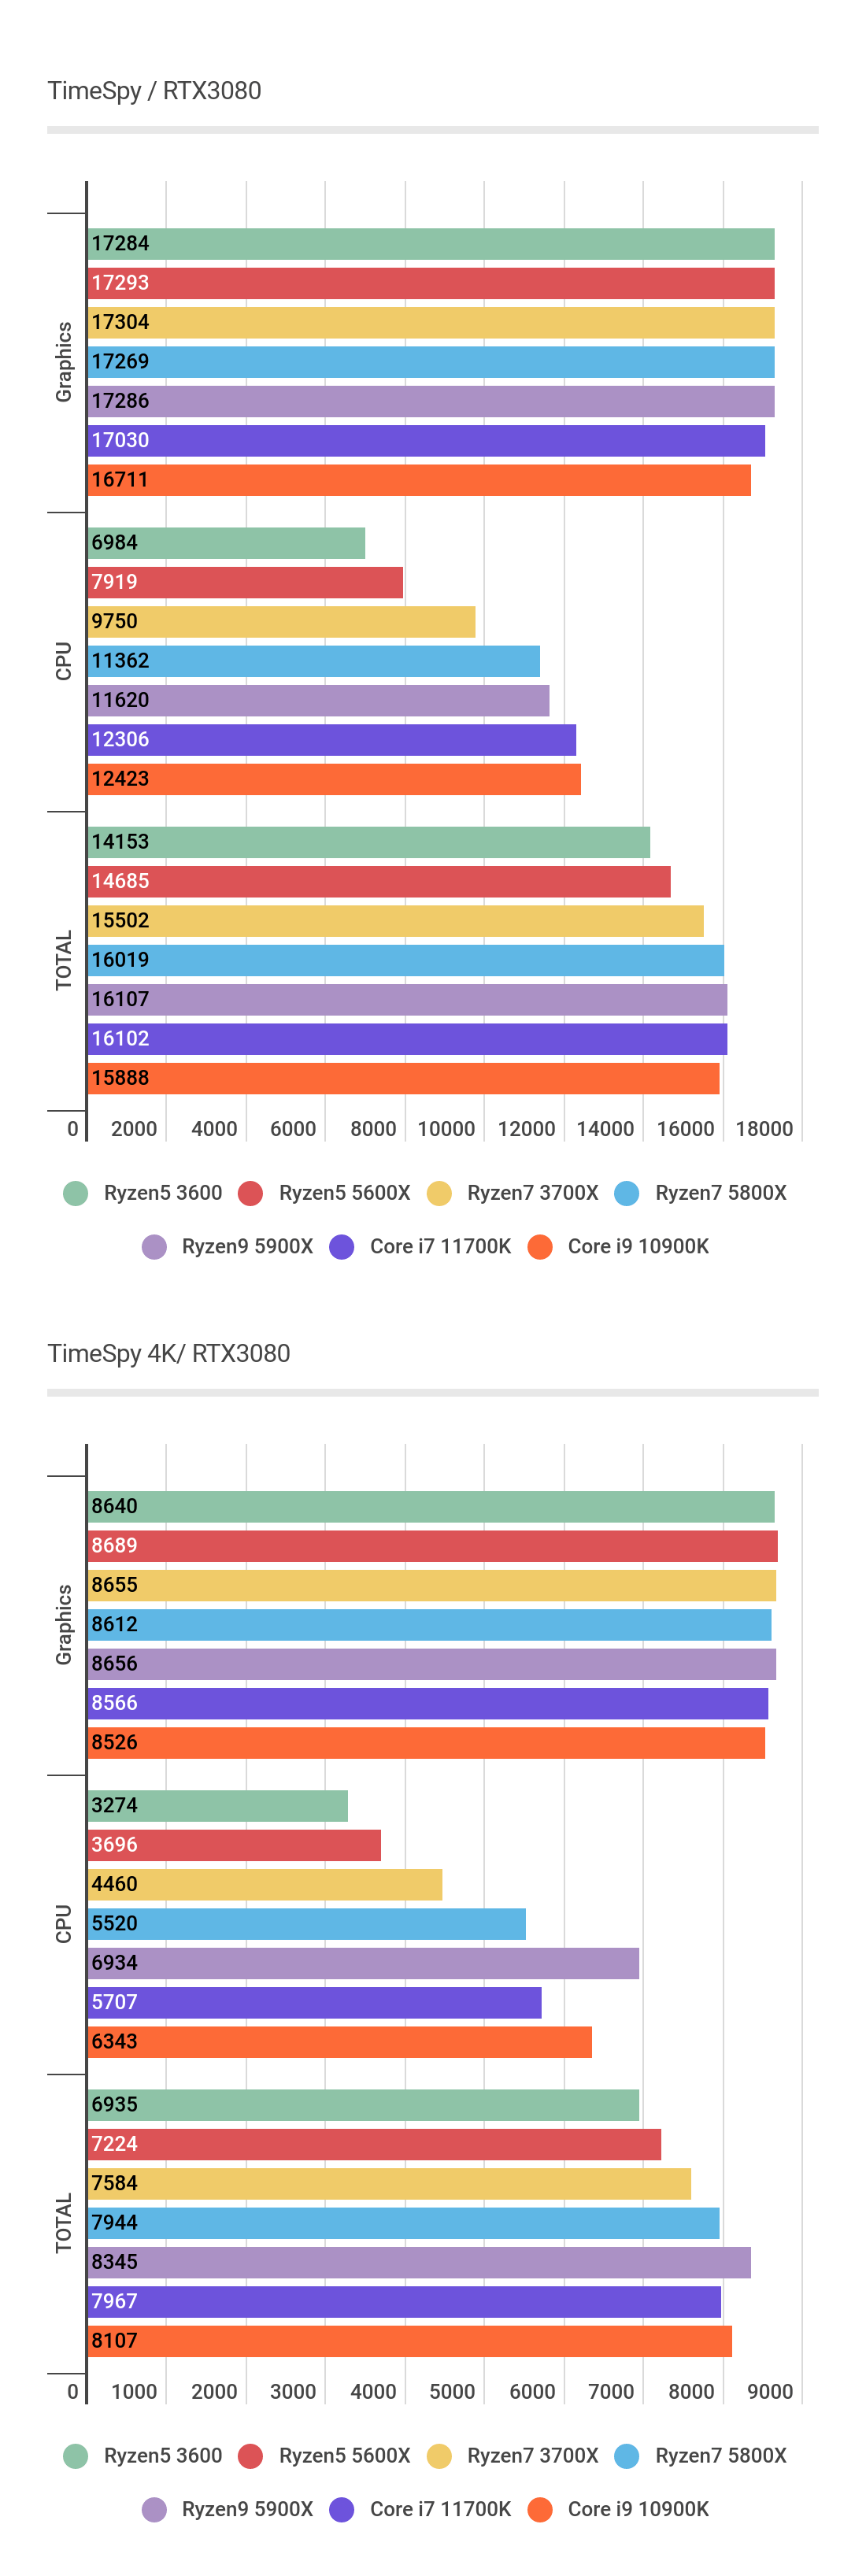Click the Core i7 11700K legend dot under TimeSpy 4K

[342, 2509]
